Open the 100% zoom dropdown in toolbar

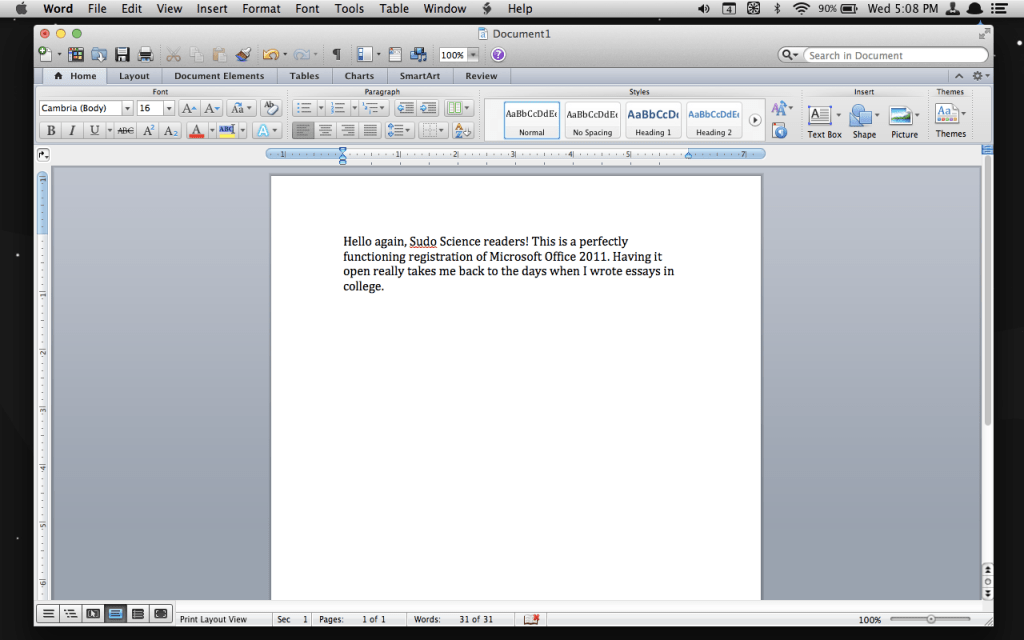pyautogui.click(x=472, y=55)
